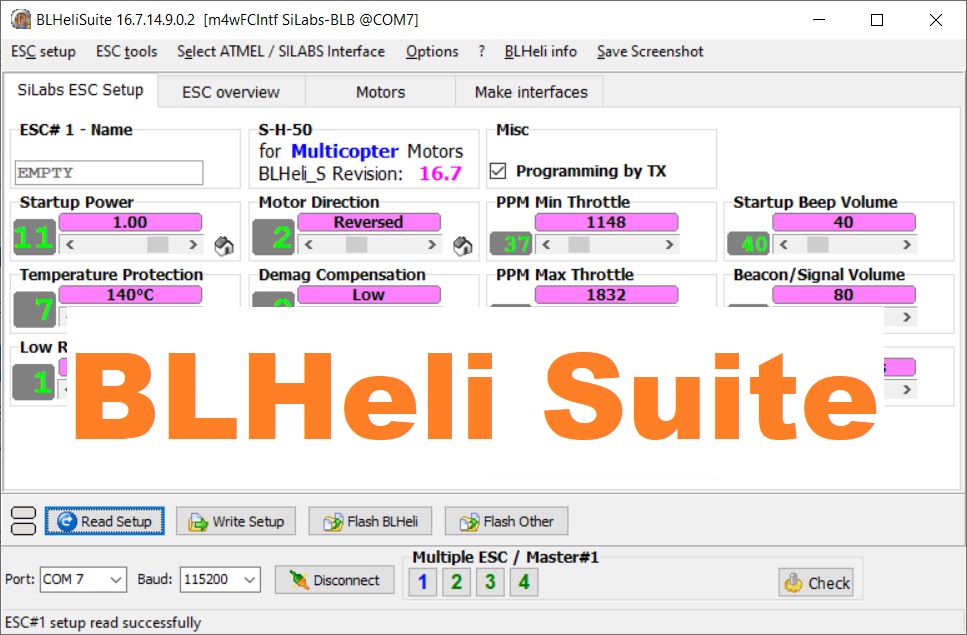Image resolution: width=967 pixels, height=635 pixels.
Task: Click the ESC Name input field showing EMPTY
Action: 109,173
